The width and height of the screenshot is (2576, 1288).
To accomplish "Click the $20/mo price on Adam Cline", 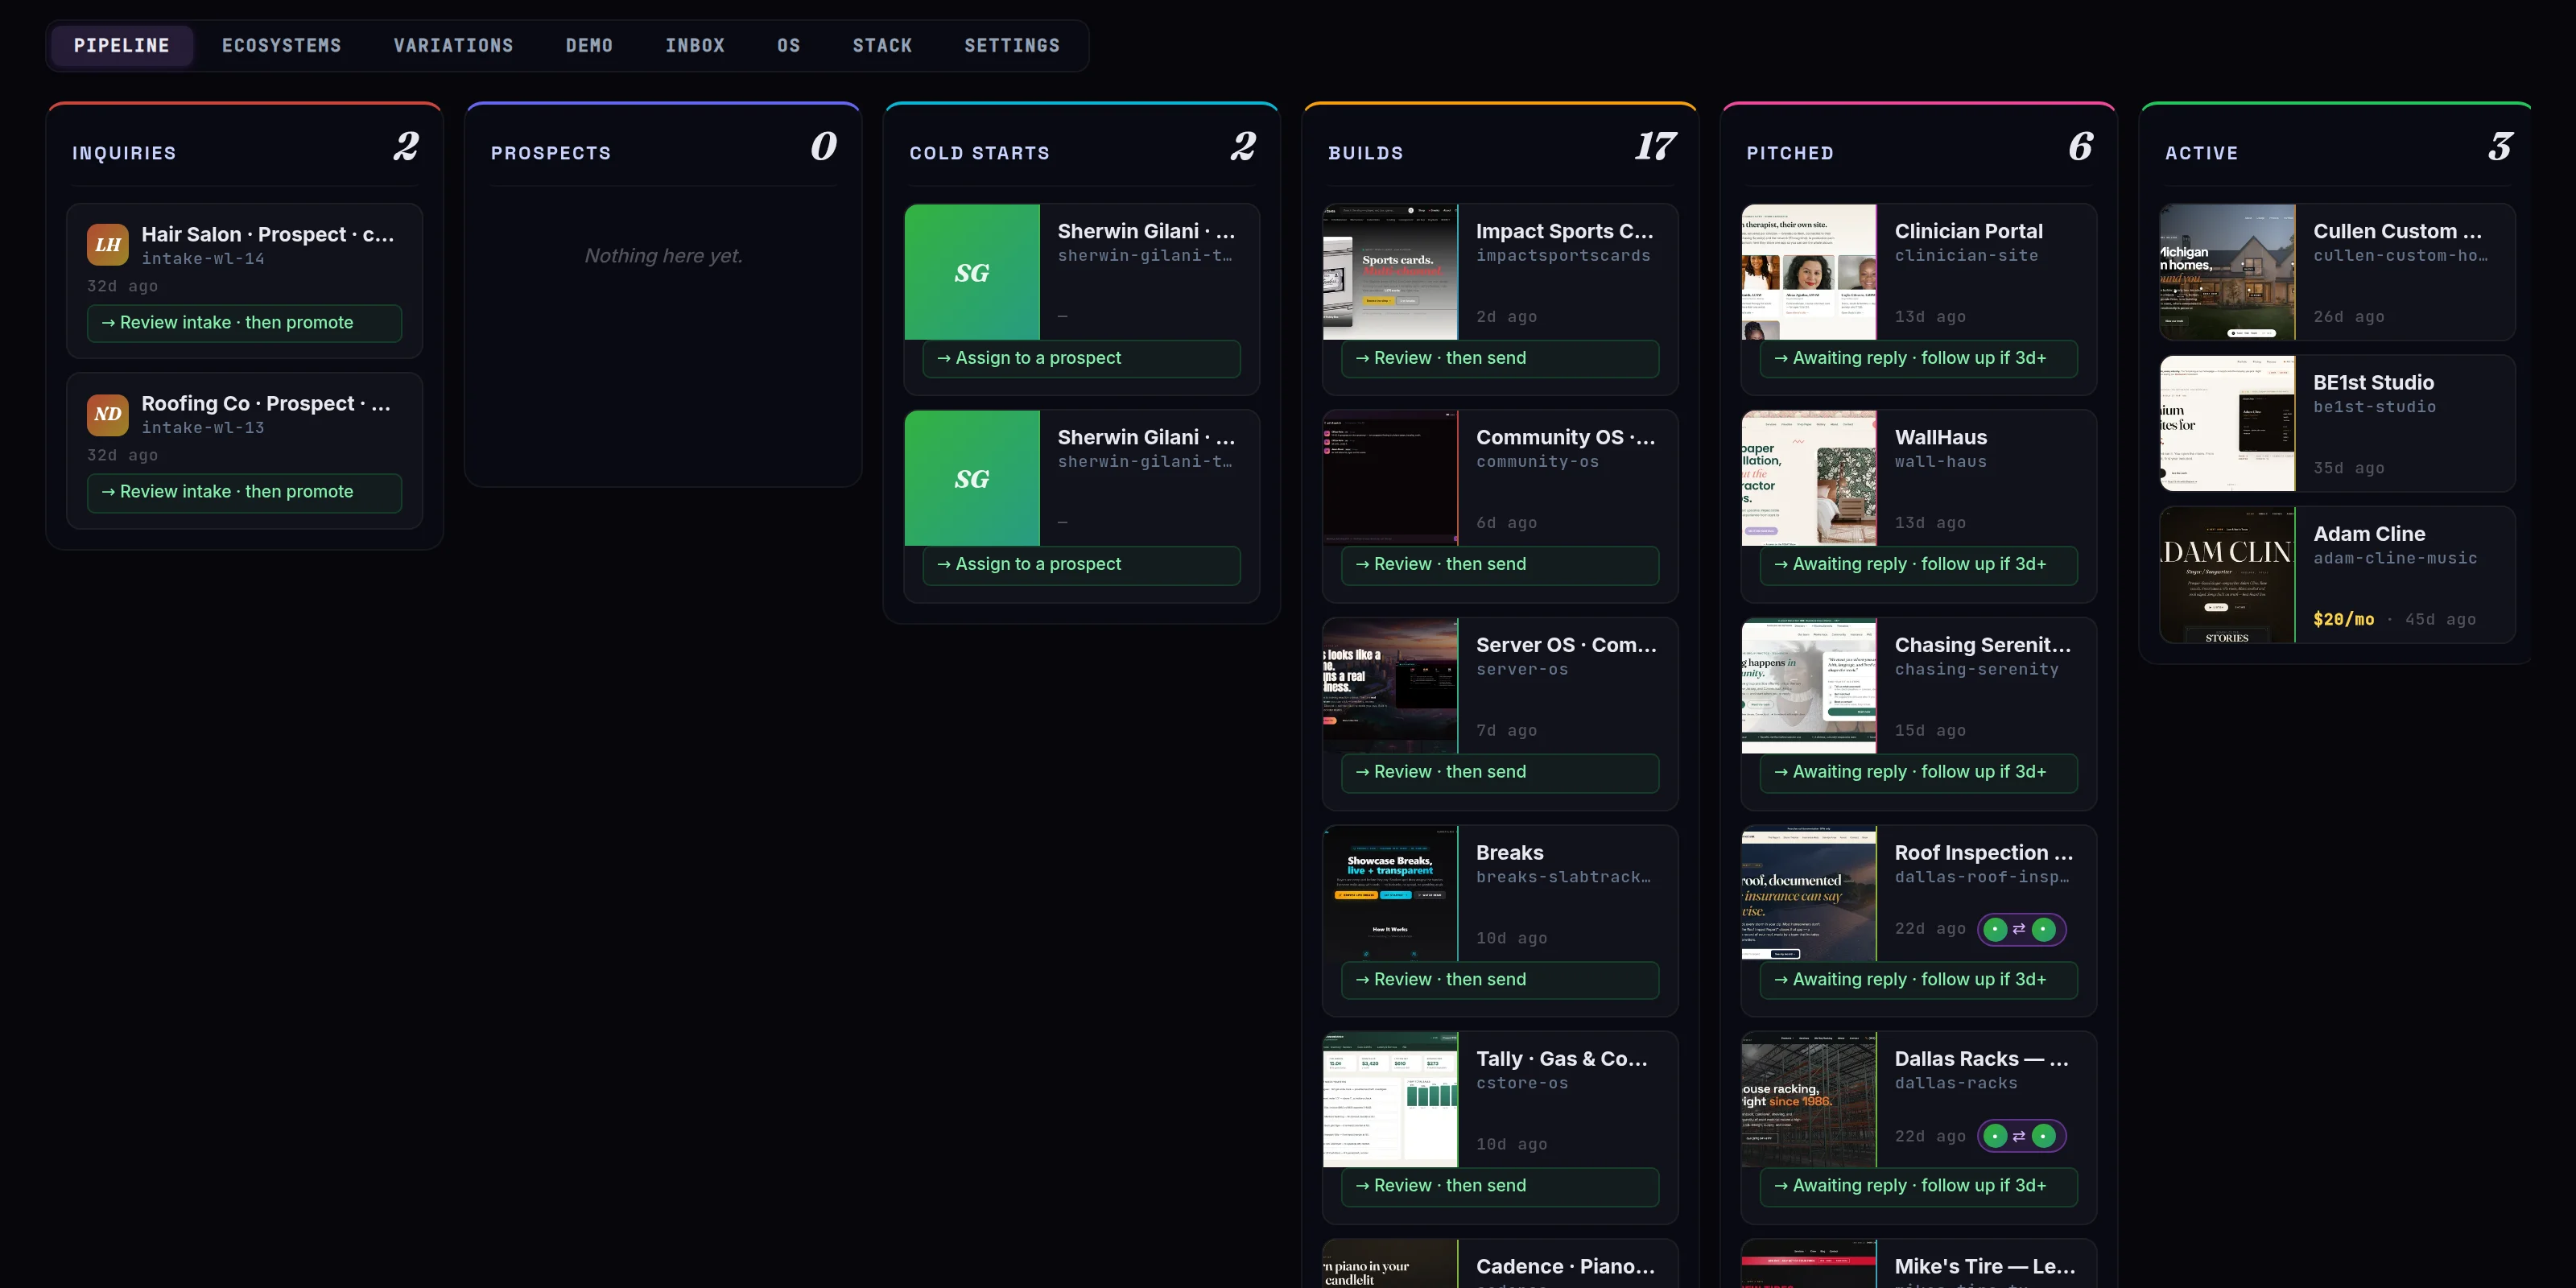I will pyautogui.click(x=2343, y=619).
